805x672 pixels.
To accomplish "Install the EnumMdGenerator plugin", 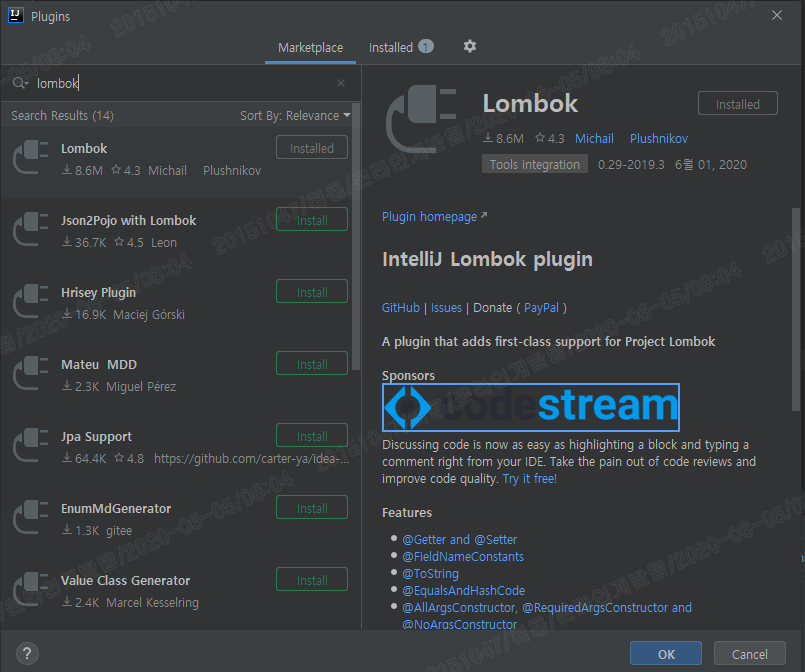I will coord(312,508).
